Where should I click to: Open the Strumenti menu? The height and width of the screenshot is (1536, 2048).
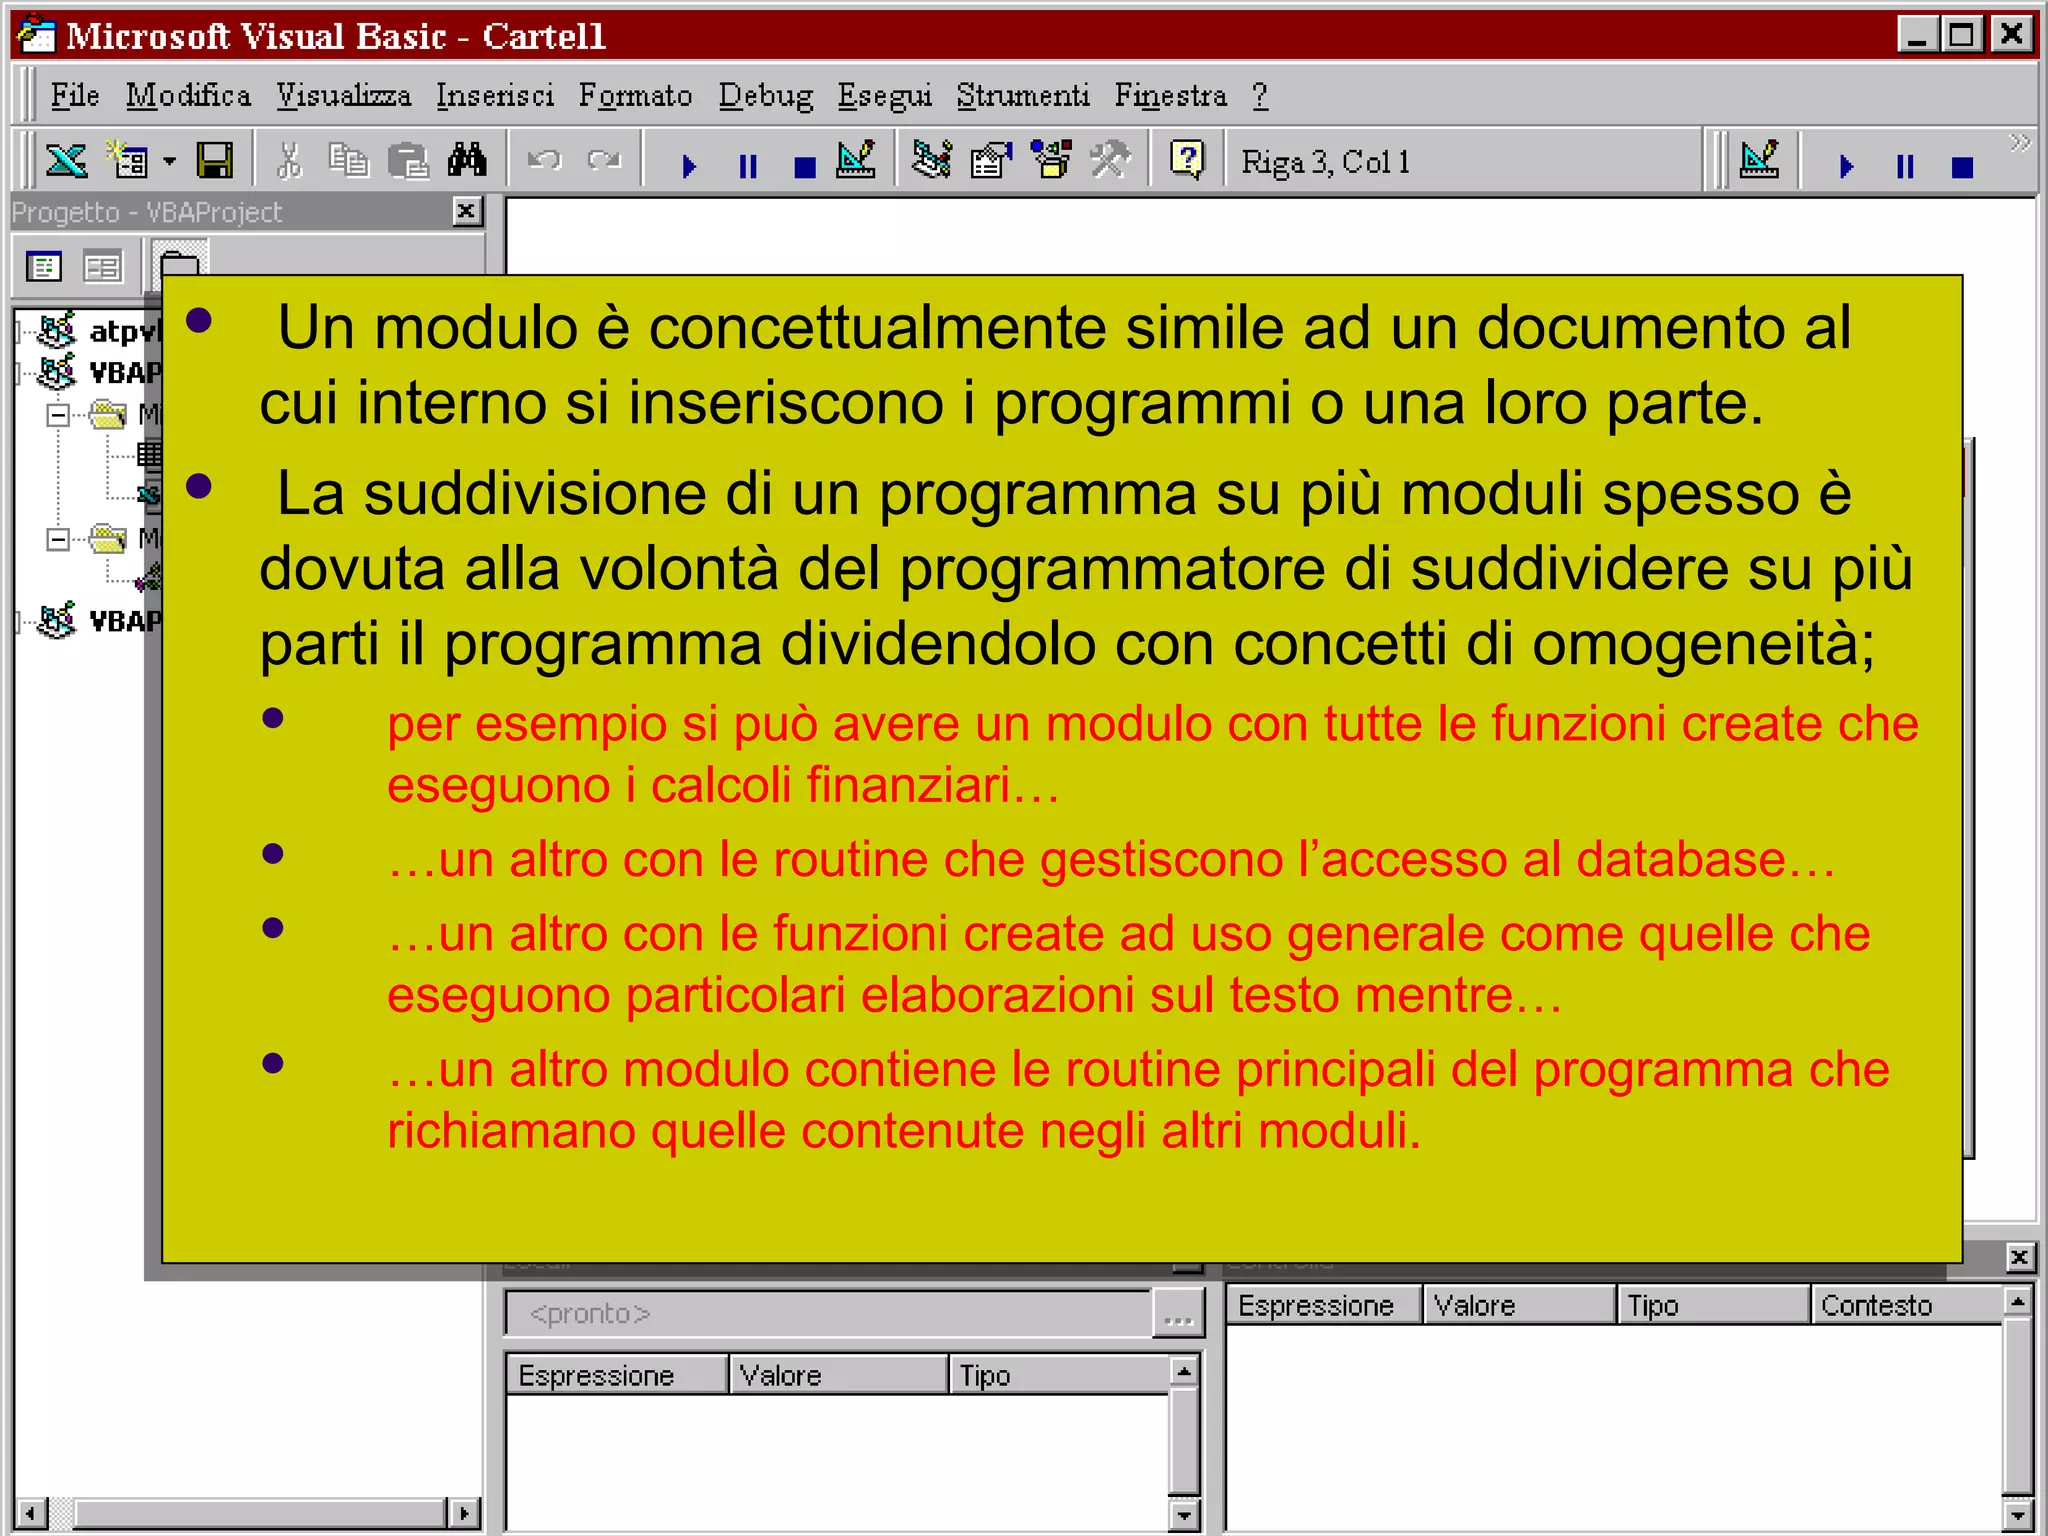coord(1023,96)
